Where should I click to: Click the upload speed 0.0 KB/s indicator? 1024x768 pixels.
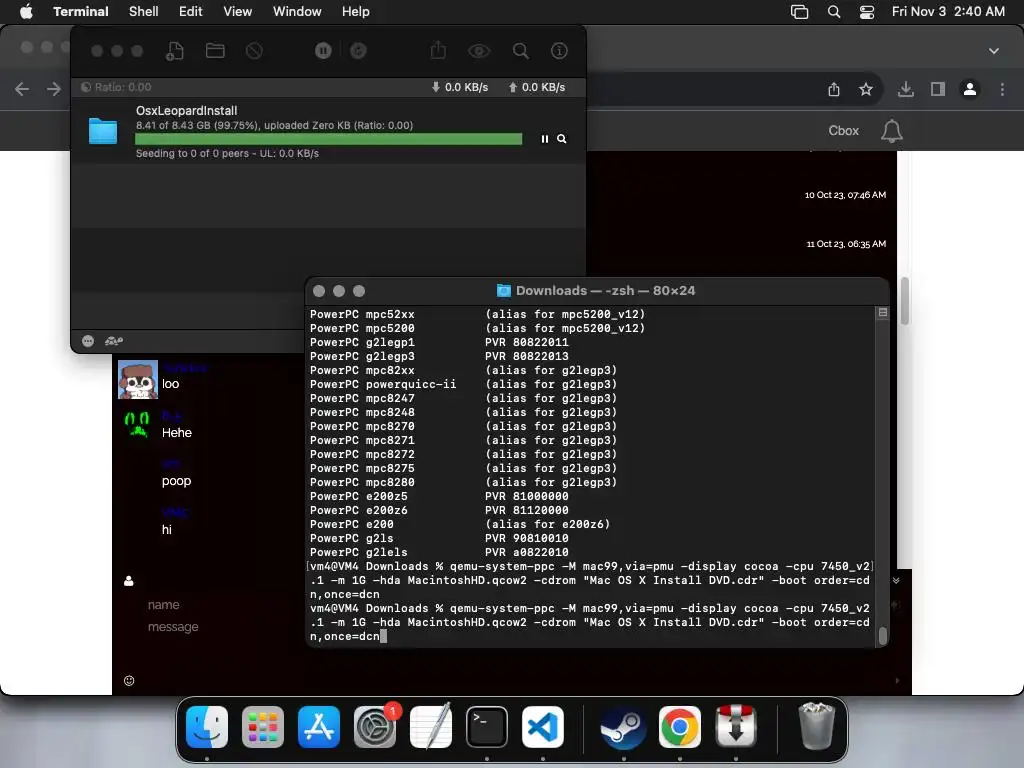point(537,88)
